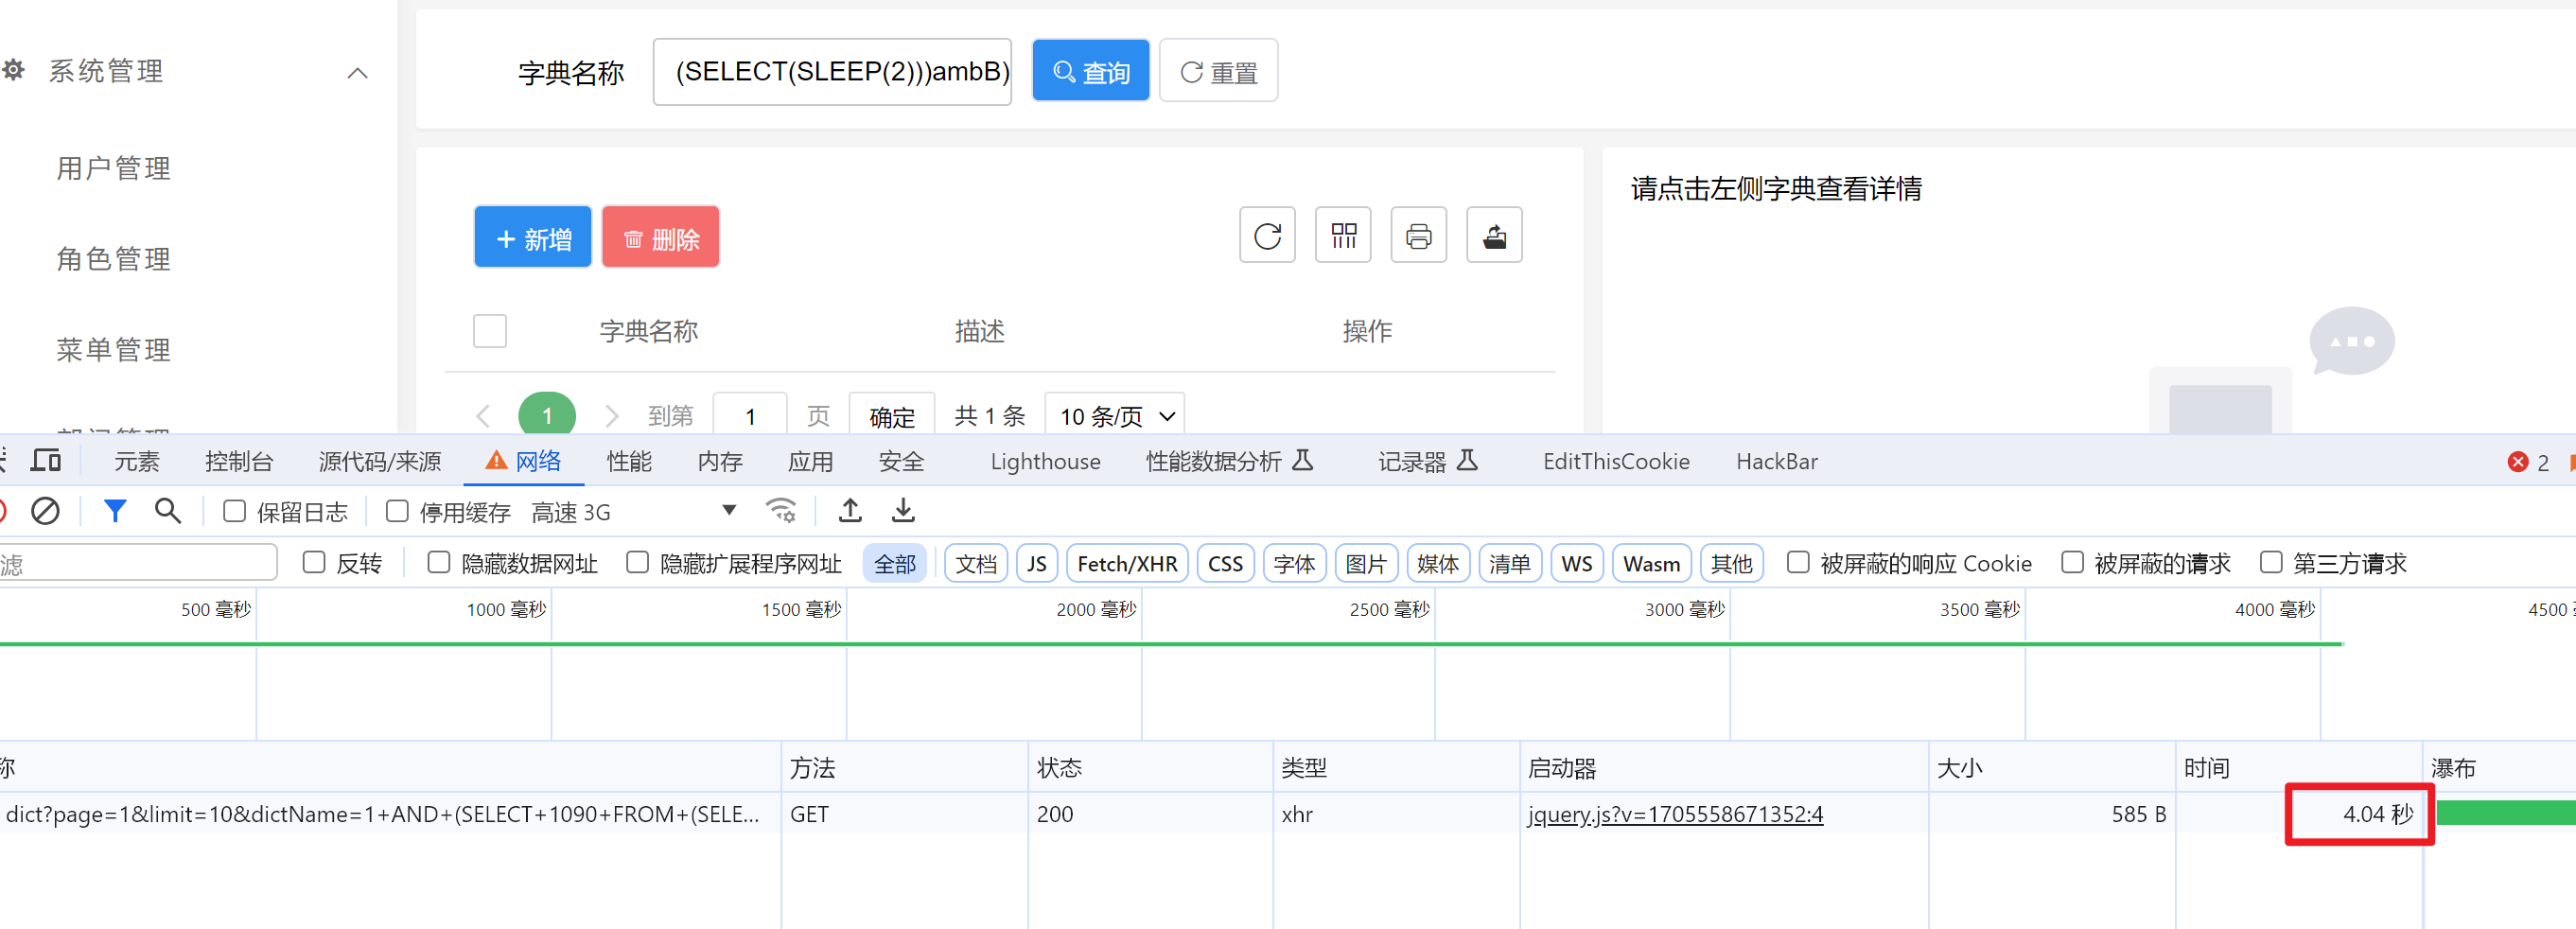Click the network filter text field
2576x929 pixels.
coord(138,563)
